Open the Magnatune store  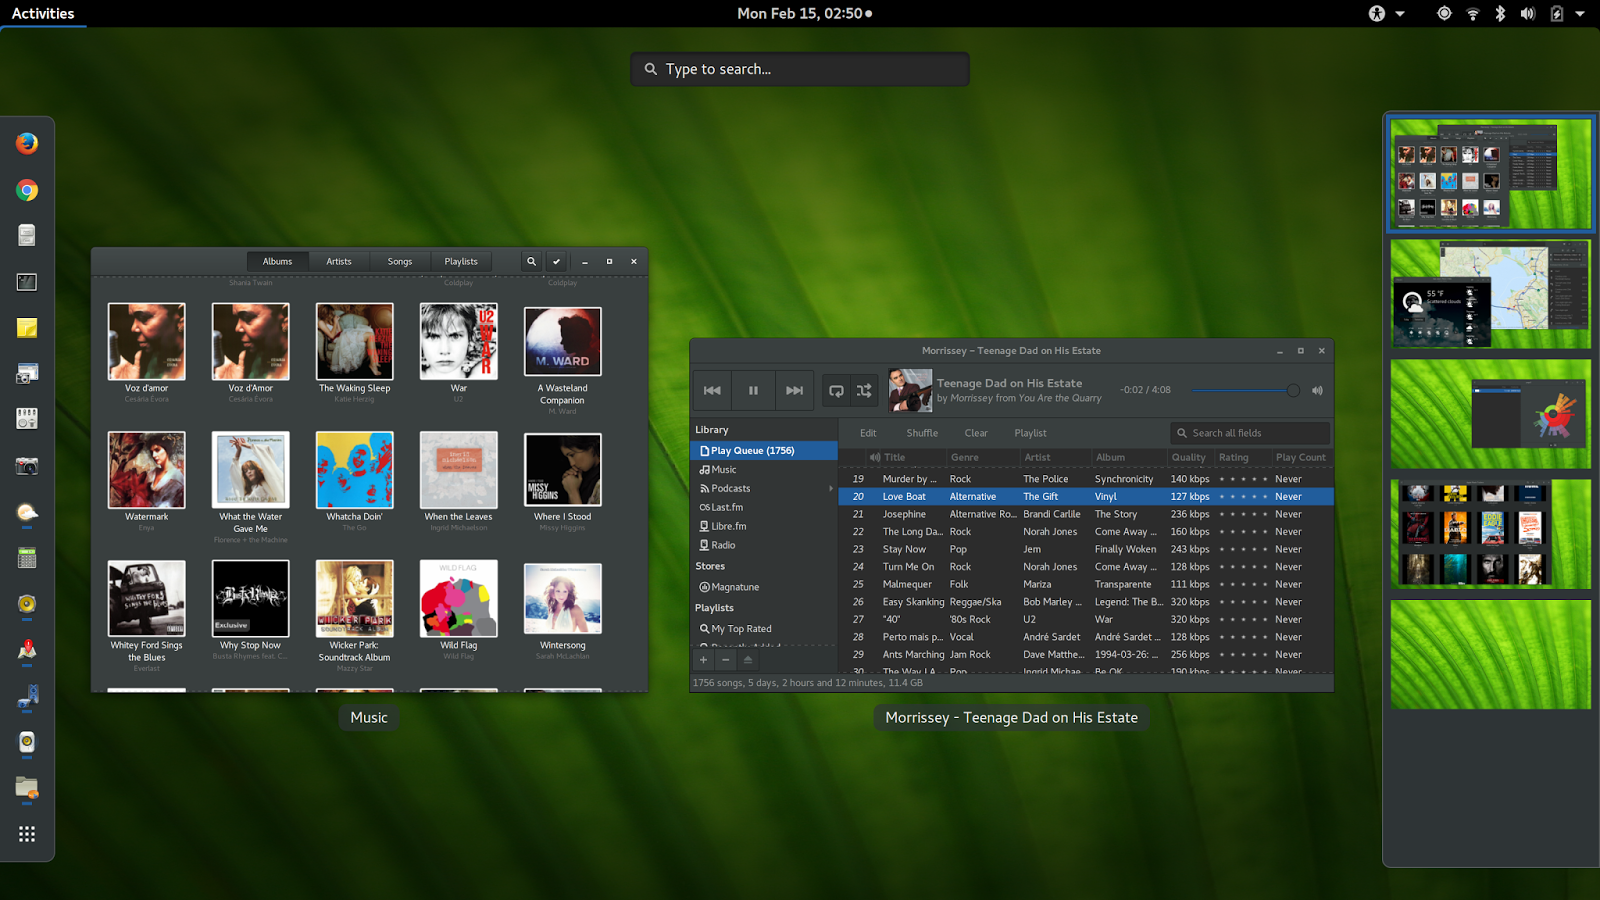click(x=729, y=587)
